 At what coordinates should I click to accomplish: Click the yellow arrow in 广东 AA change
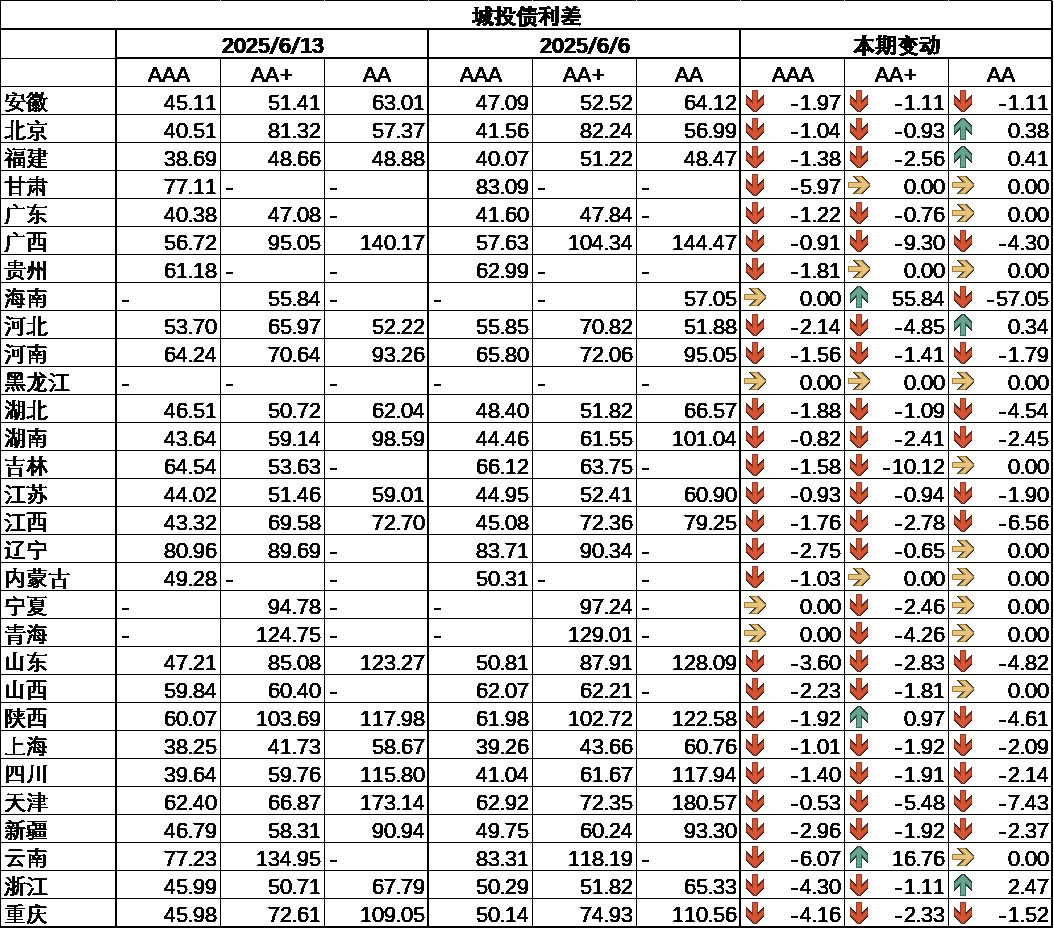[963, 214]
